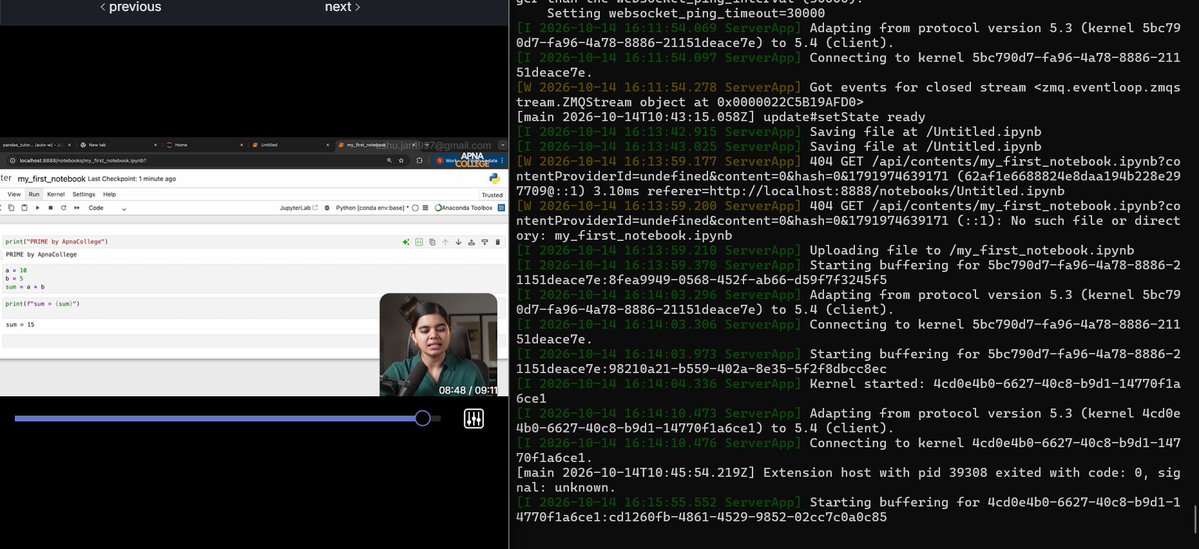The height and width of the screenshot is (549, 1199).
Task: Delete the cell with trash icon
Action: pyautogui.click(x=498, y=242)
